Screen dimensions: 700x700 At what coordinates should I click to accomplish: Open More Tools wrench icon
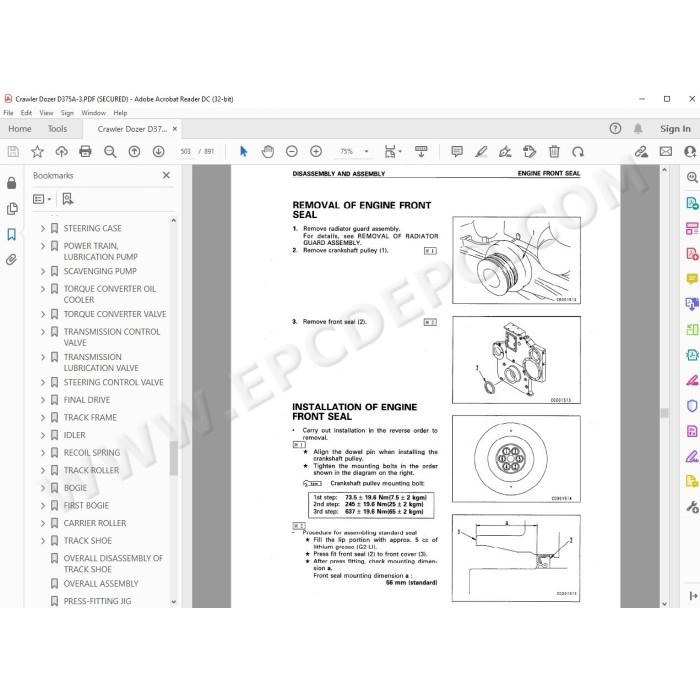point(692,507)
